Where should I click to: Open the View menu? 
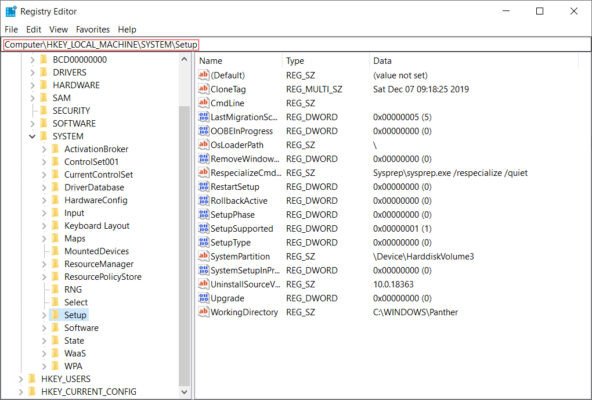coord(59,29)
